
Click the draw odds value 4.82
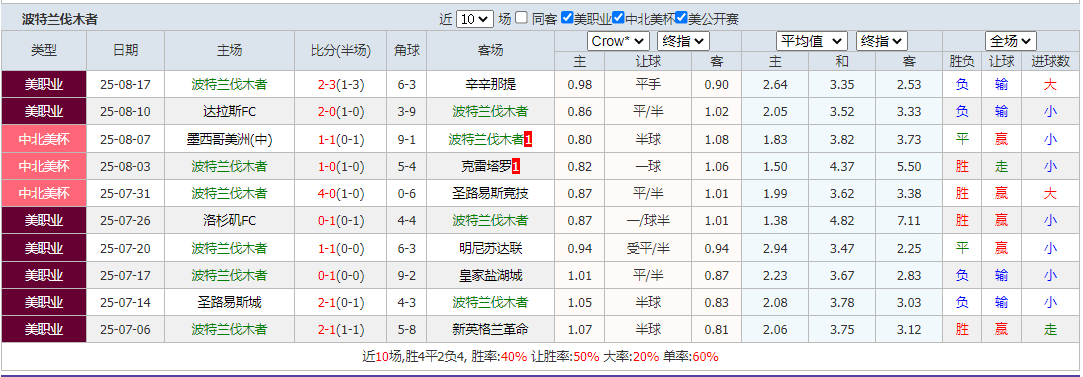point(841,221)
